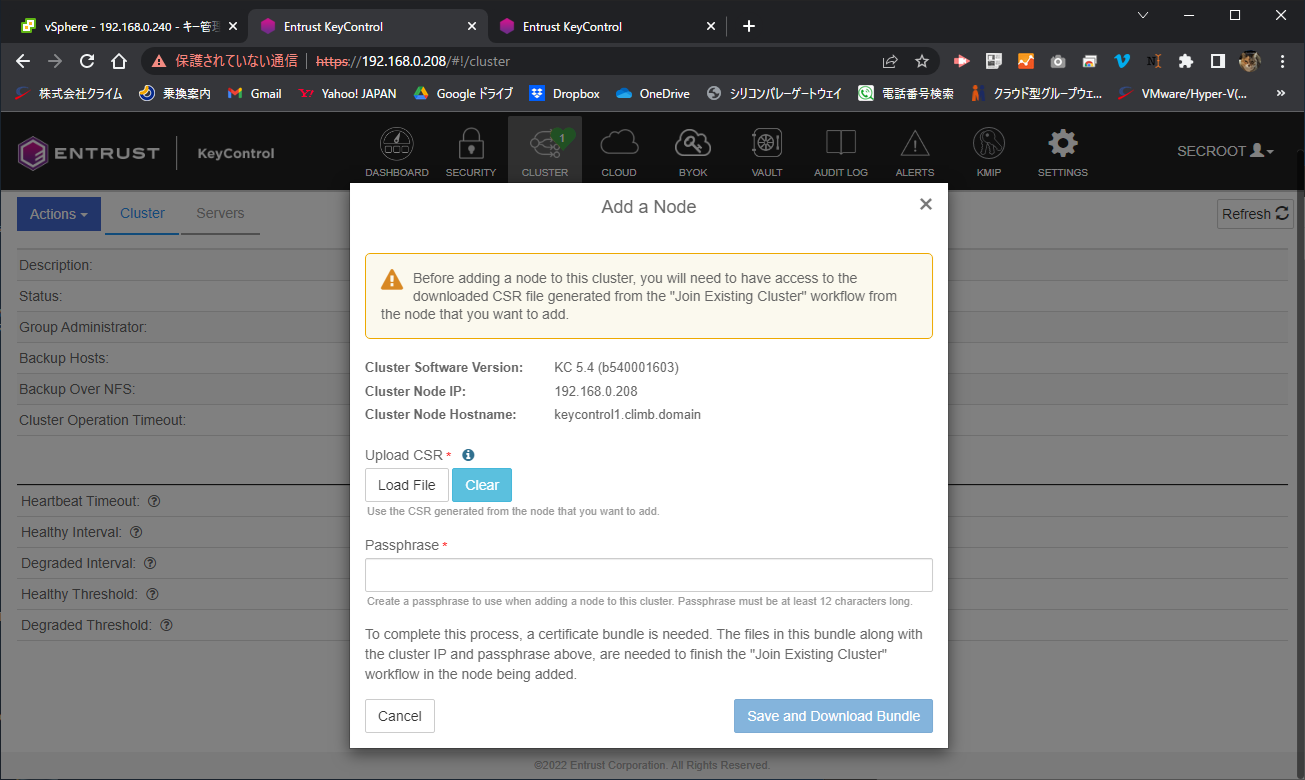Image resolution: width=1305 pixels, height=780 pixels.
Task: Switch to vSphere browser tab
Action: (128, 26)
